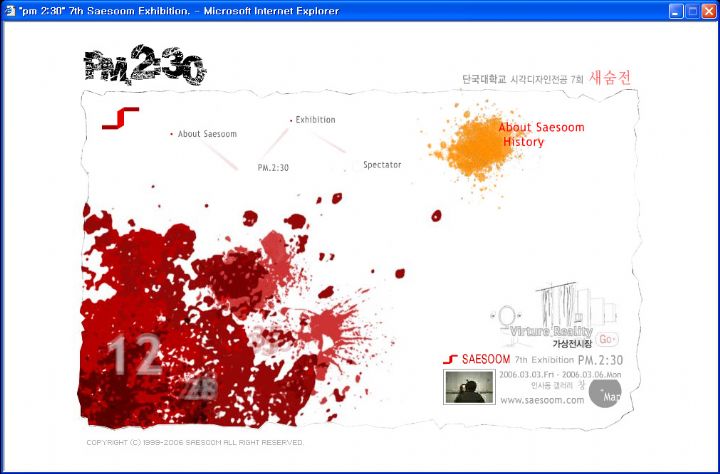
Task: Click the SAESOOM 7th Exhibition PM.2:30 heading
Action: 542,360
